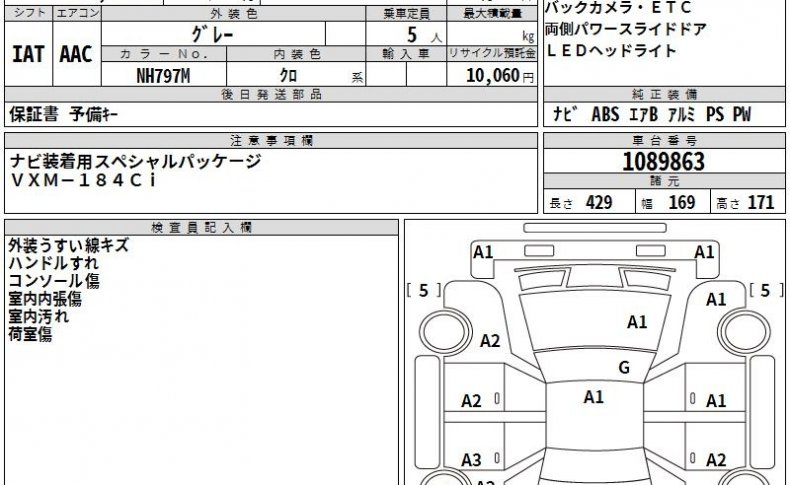Select the ハンドルすれ inspector note line
The width and height of the screenshot is (790, 485).
click(53, 263)
